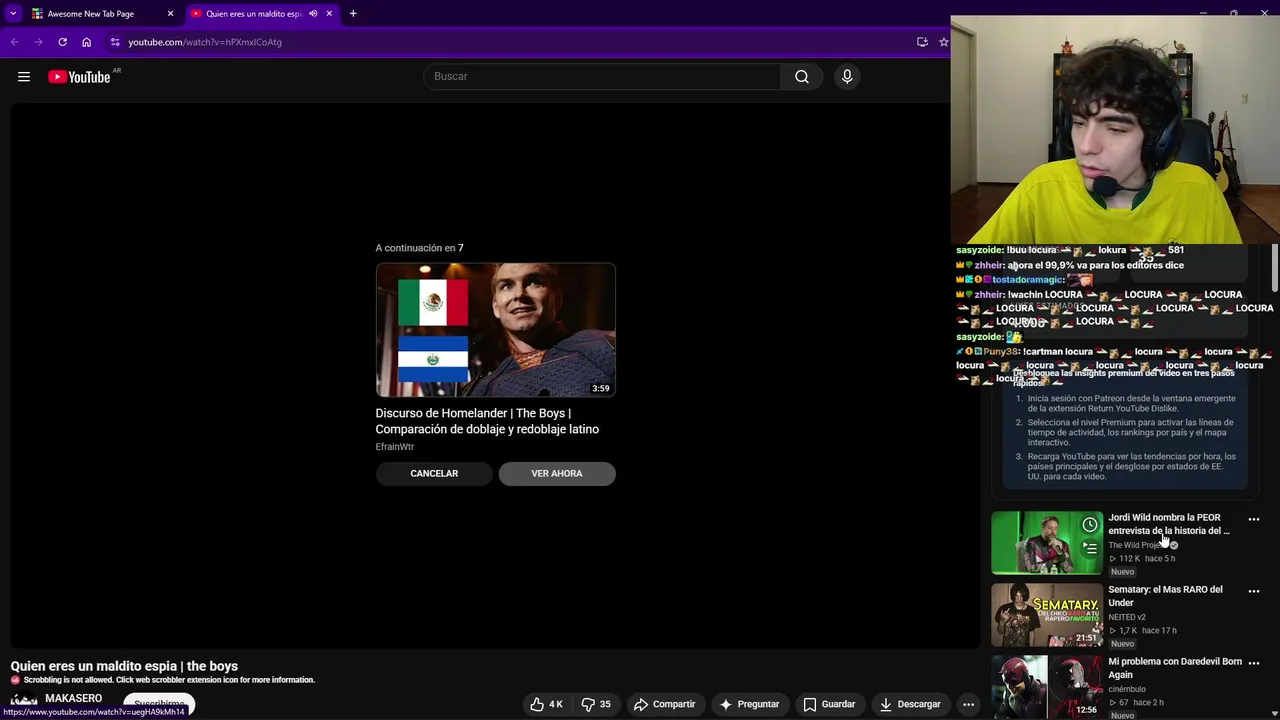Go forward with the browser forward arrow
1280x720 pixels.
click(38, 42)
